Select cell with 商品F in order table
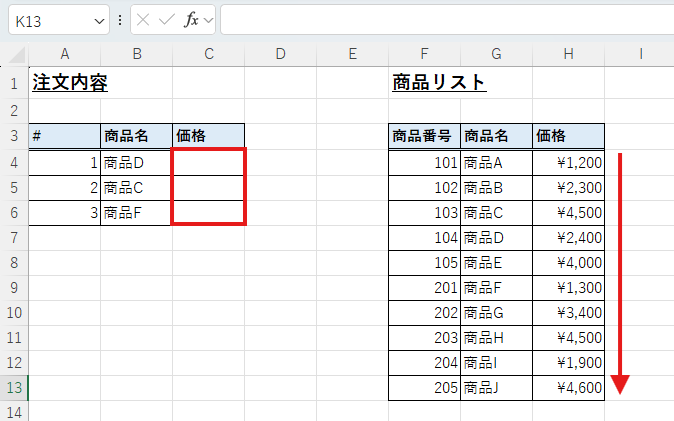Viewport: 674px width, 421px height. coord(136,212)
